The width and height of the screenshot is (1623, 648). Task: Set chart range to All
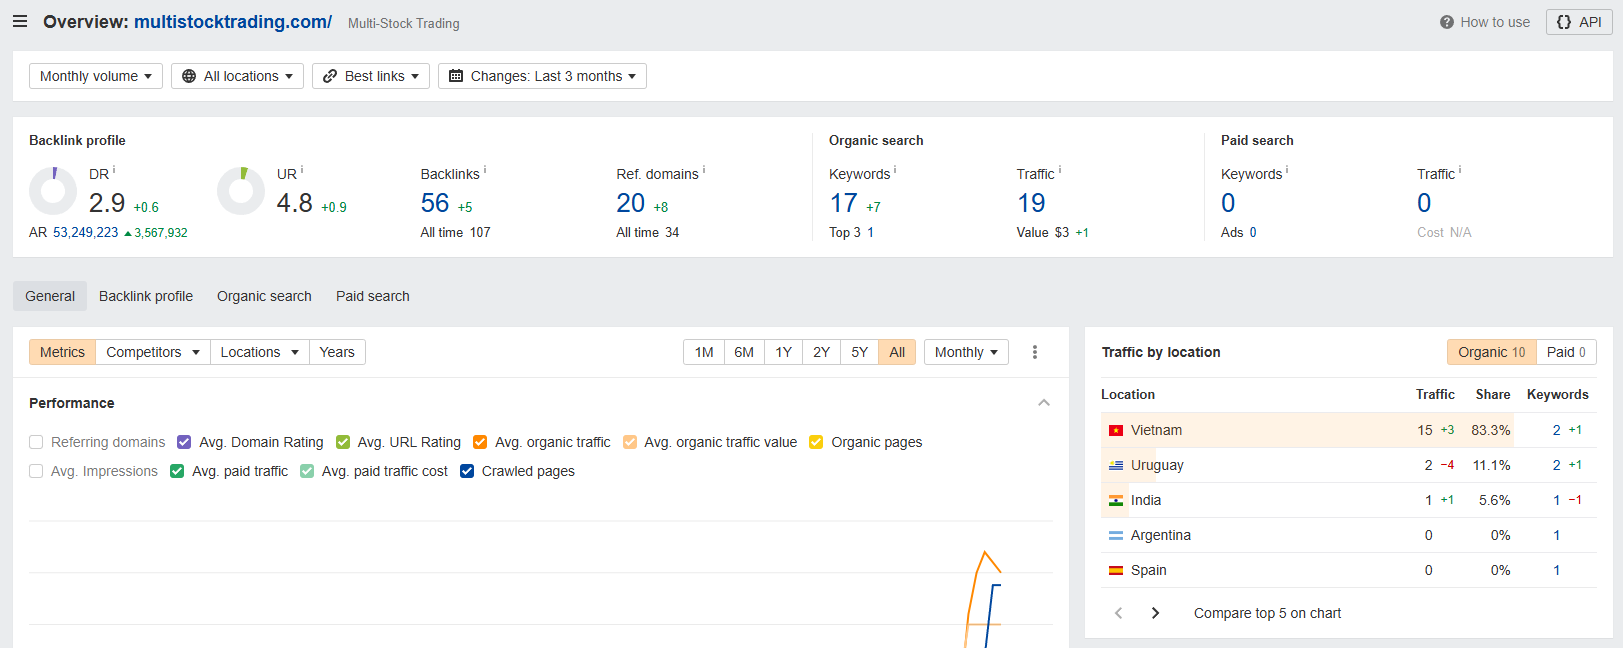897,352
